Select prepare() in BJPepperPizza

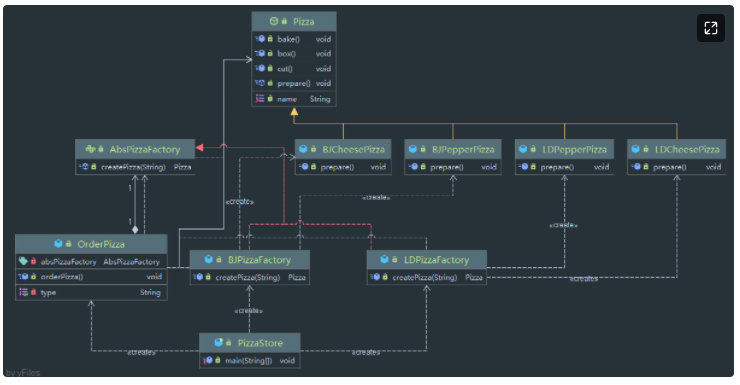[x=453, y=167]
